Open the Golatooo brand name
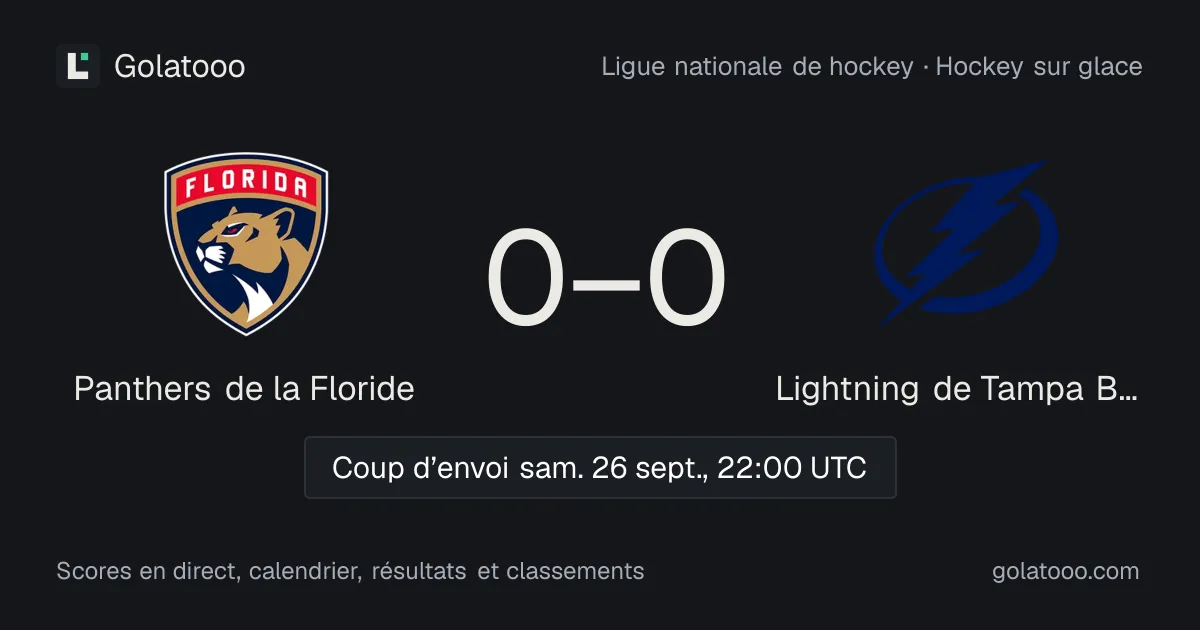 click(x=180, y=67)
